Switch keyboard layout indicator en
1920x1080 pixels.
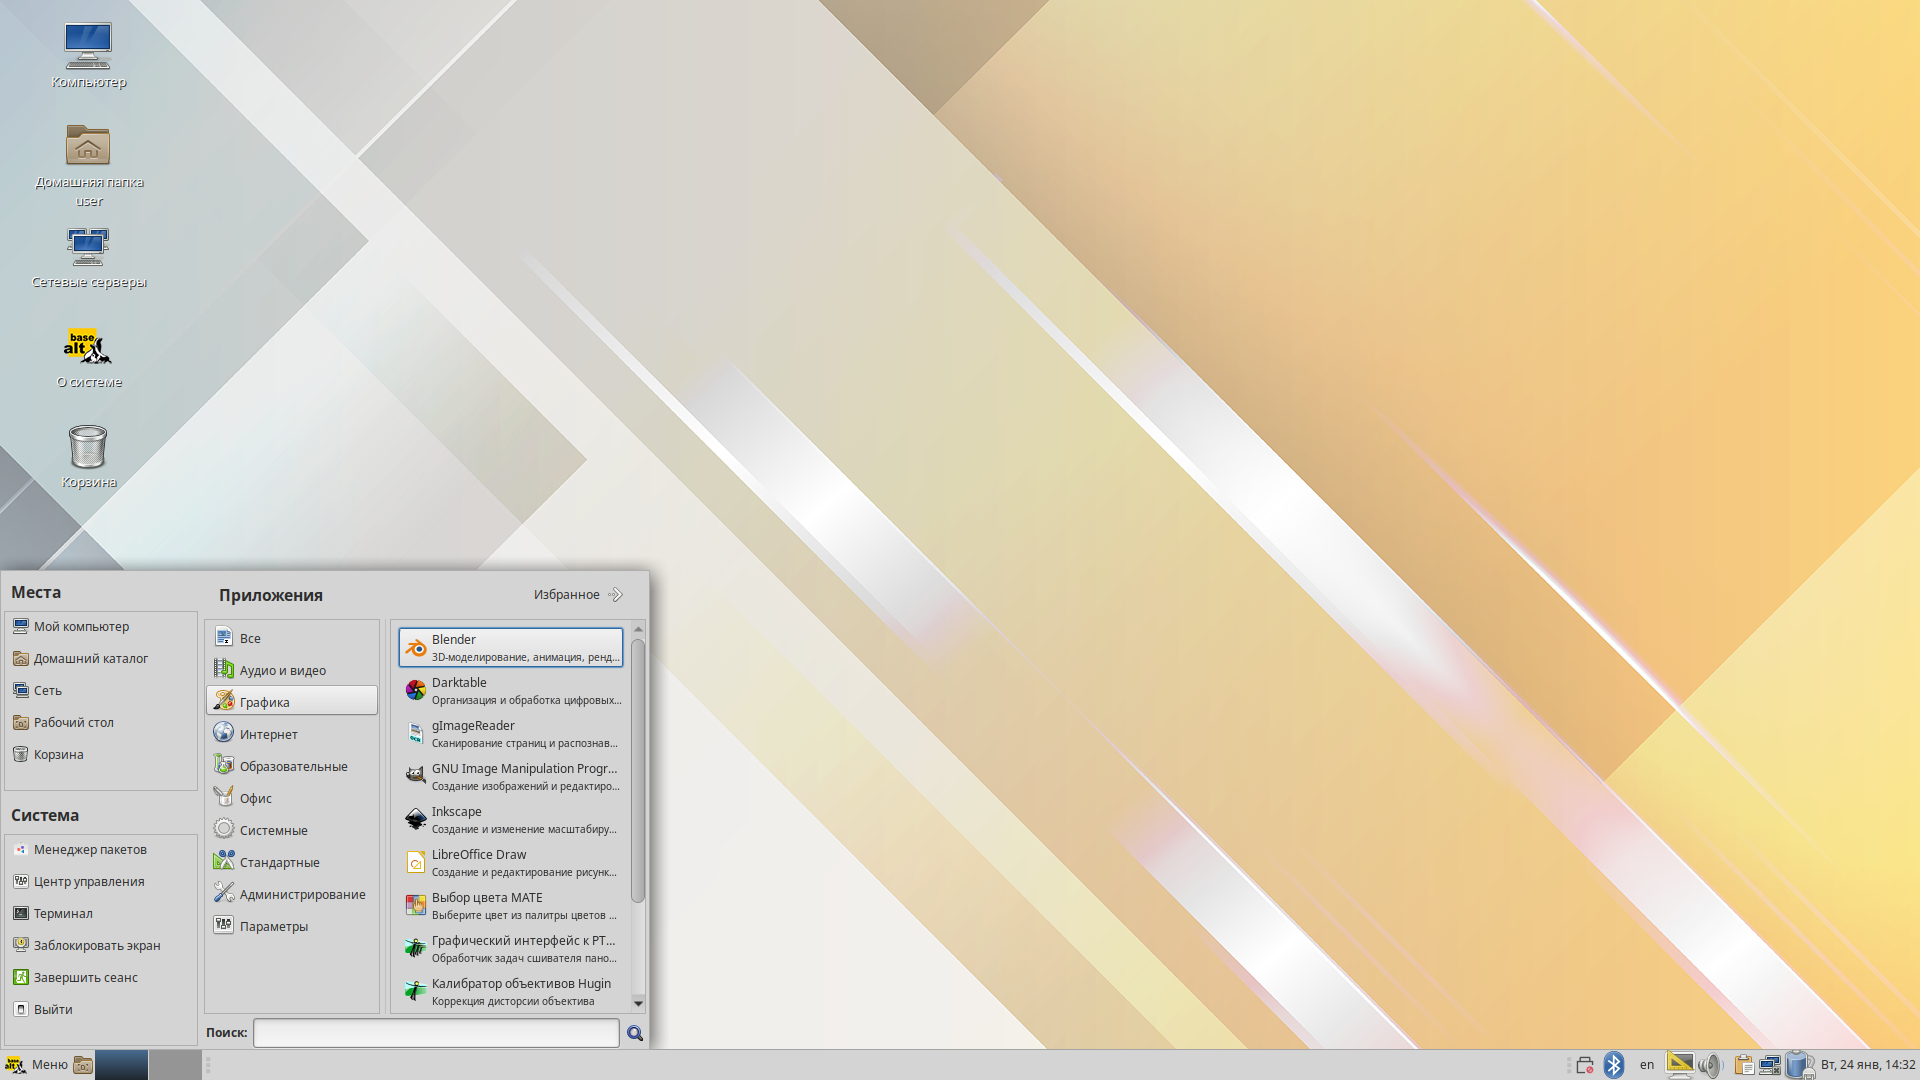(x=1646, y=1065)
